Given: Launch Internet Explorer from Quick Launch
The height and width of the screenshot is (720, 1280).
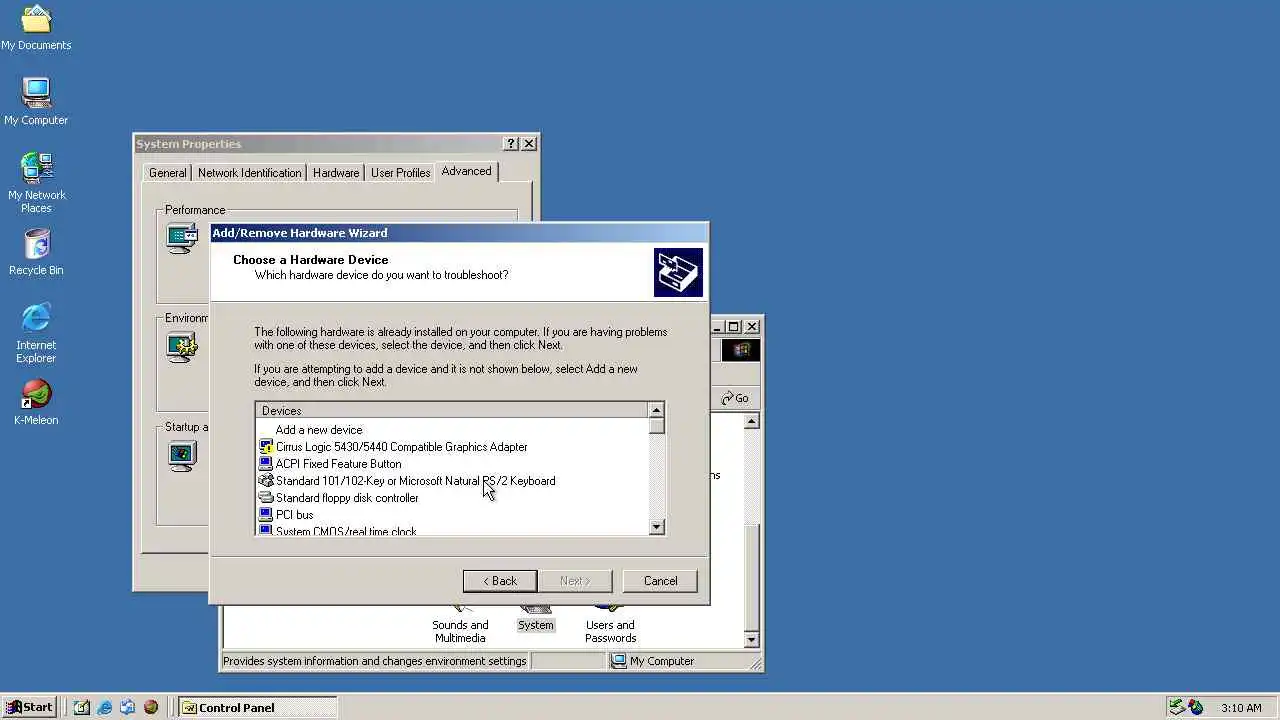Looking at the screenshot, I should point(105,707).
